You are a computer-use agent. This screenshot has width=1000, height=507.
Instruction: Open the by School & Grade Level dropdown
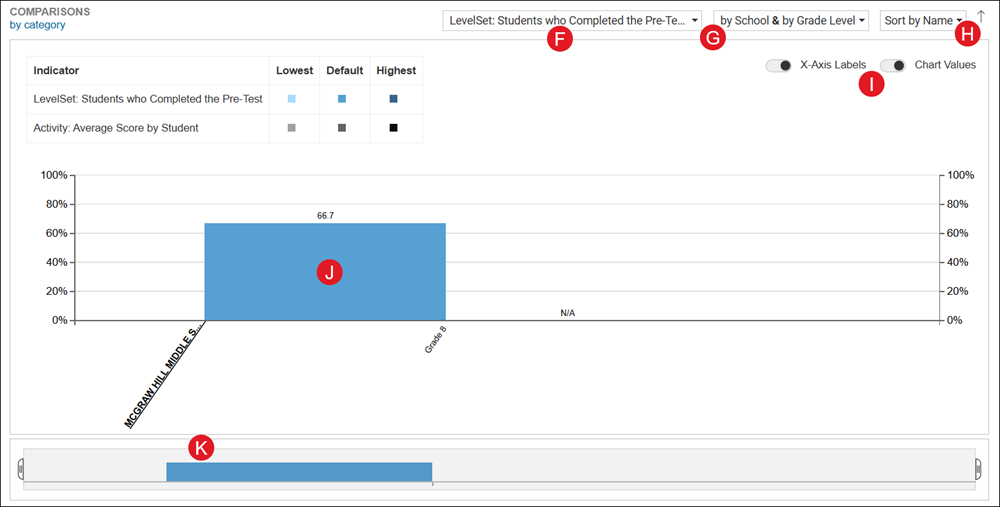791,20
